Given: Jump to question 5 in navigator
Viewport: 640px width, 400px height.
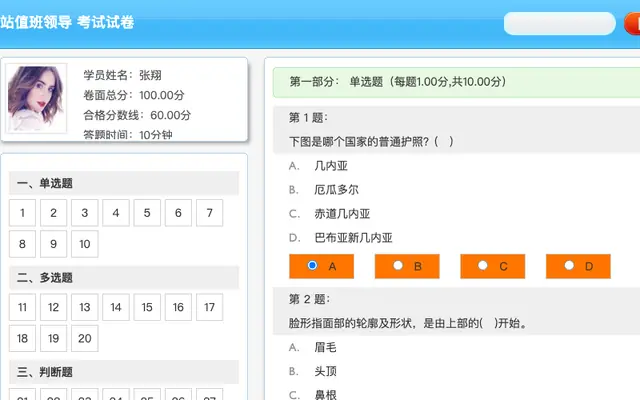Looking at the screenshot, I should click(x=147, y=213).
